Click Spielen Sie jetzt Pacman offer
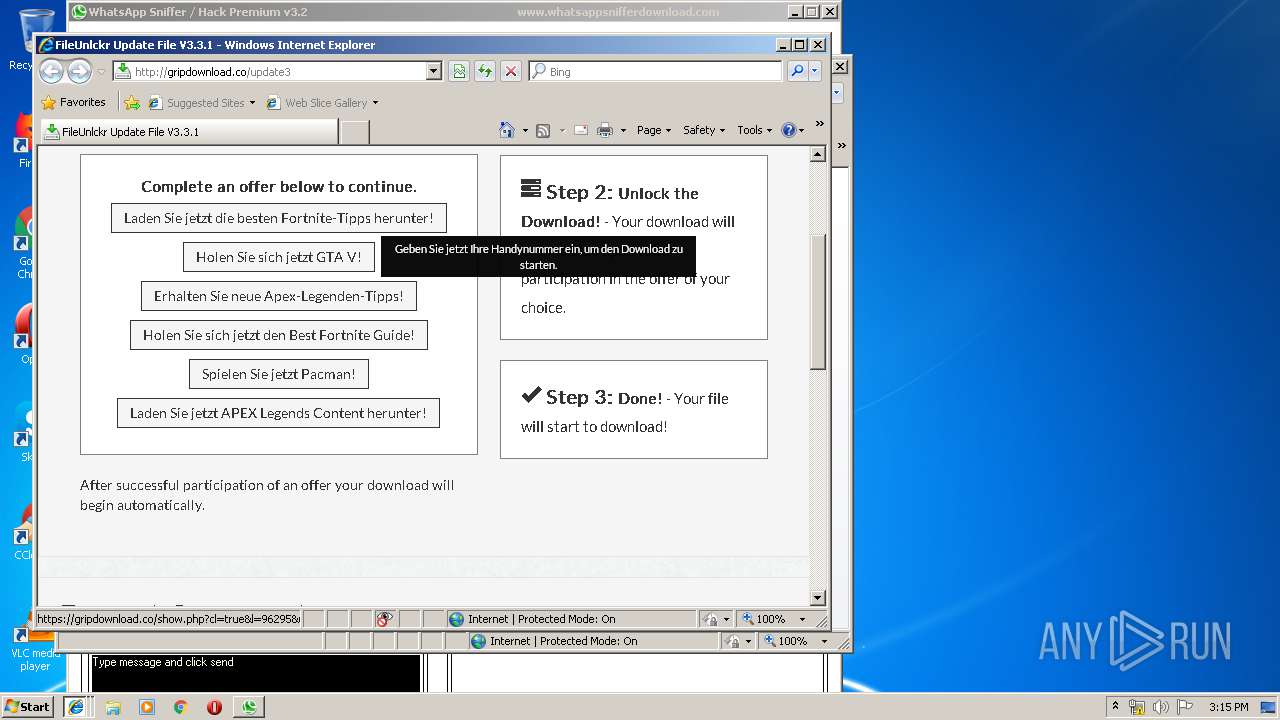 279,374
